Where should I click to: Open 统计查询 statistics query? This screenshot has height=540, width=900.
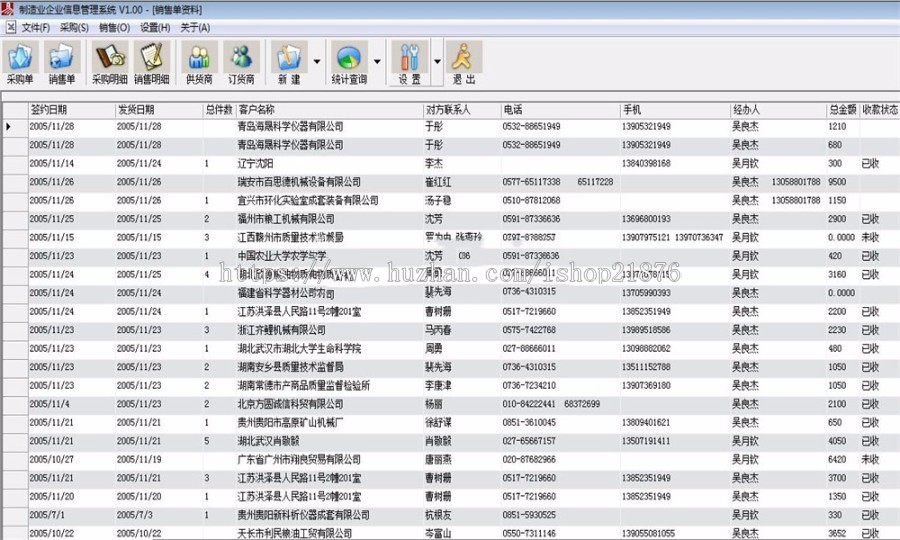pyautogui.click(x=349, y=64)
